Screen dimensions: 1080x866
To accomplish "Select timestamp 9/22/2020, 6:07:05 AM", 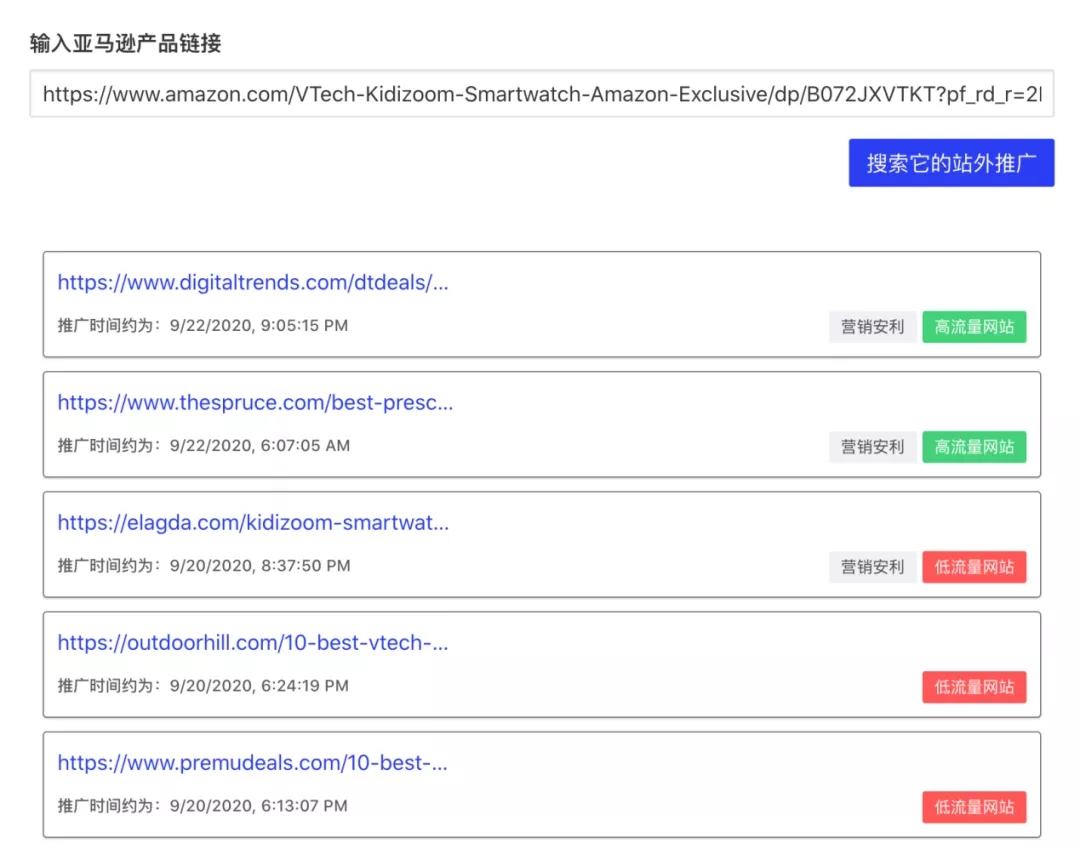I will [x=260, y=446].
